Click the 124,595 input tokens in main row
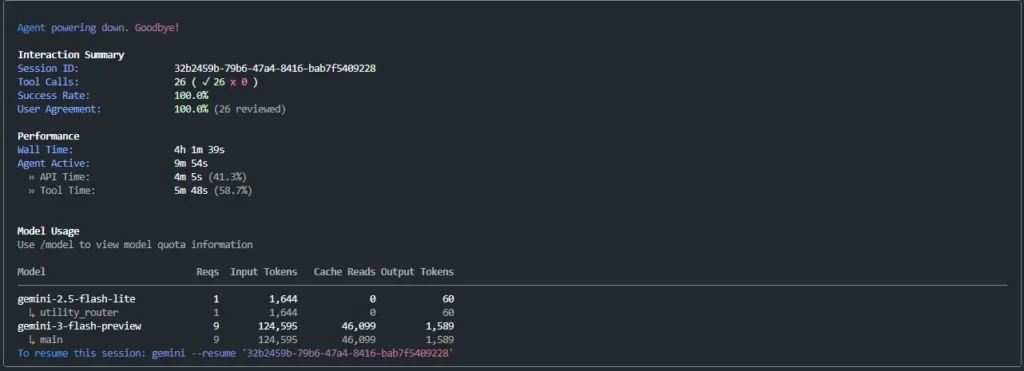Image resolution: width=1024 pixels, height=371 pixels. click(x=278, y=340)
